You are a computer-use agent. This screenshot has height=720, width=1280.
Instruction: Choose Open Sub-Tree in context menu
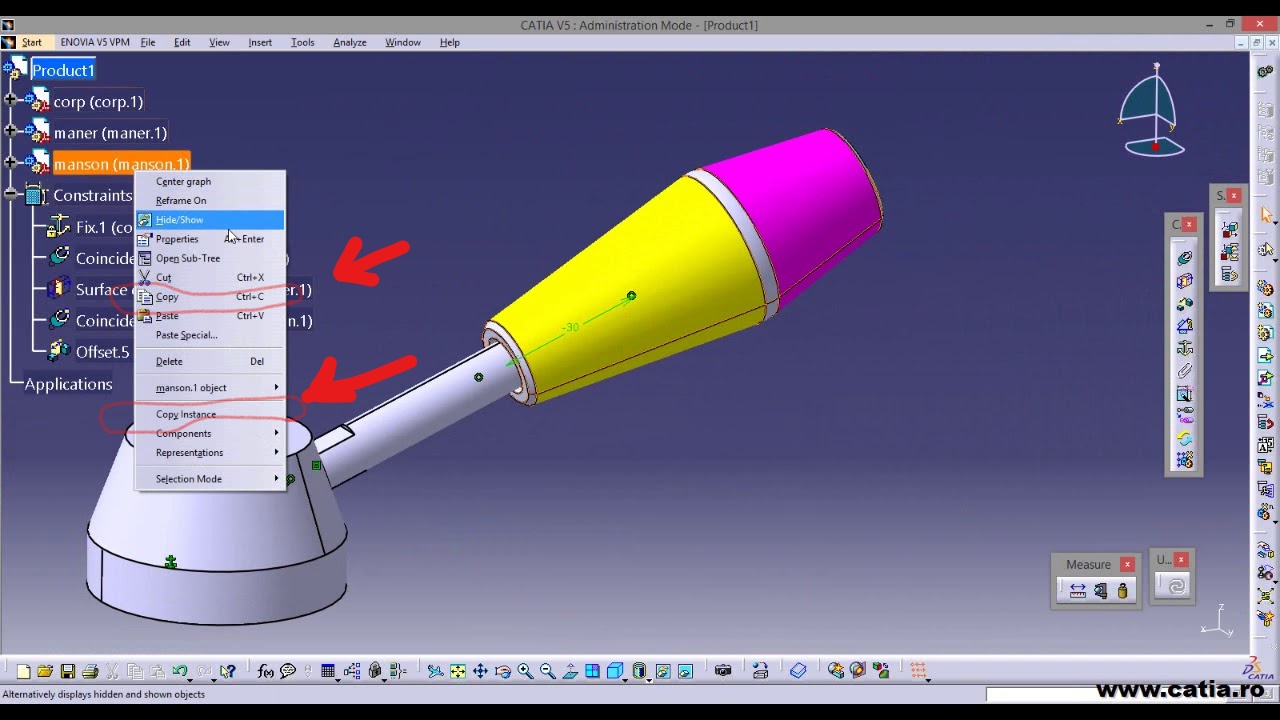[x=210, y=259]
